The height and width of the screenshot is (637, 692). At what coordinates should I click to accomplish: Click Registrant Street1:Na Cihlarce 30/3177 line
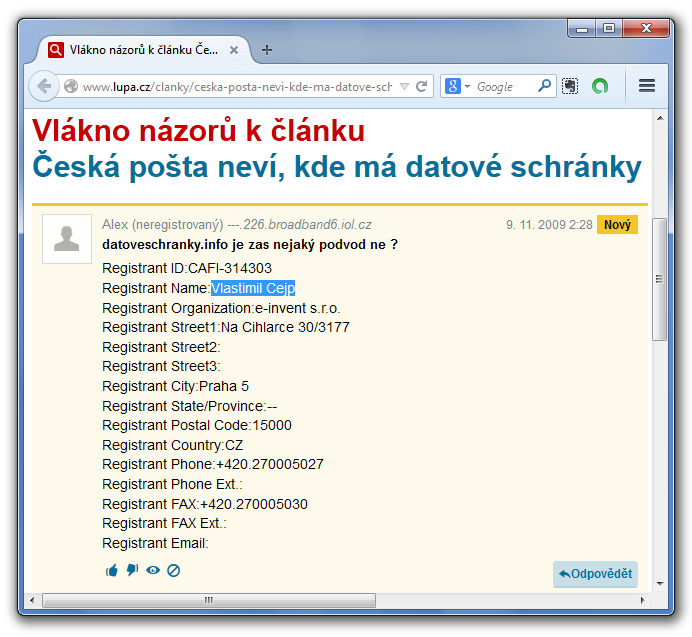click(x=226, y=327)
